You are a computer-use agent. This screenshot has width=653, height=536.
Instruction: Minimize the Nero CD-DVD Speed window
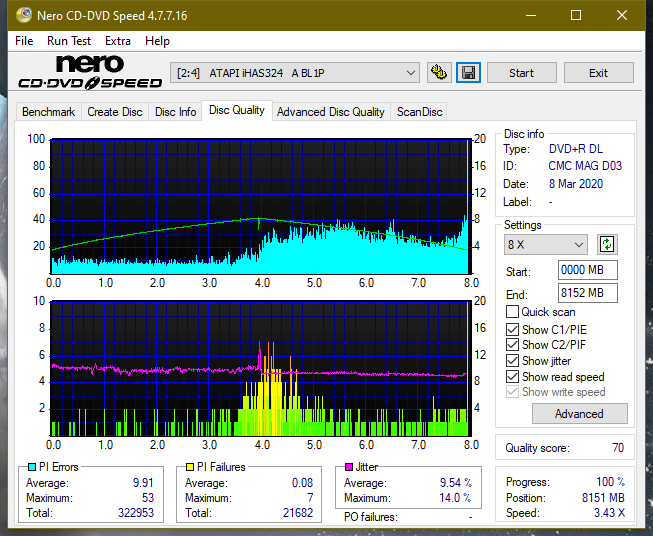tap(531, 15)
